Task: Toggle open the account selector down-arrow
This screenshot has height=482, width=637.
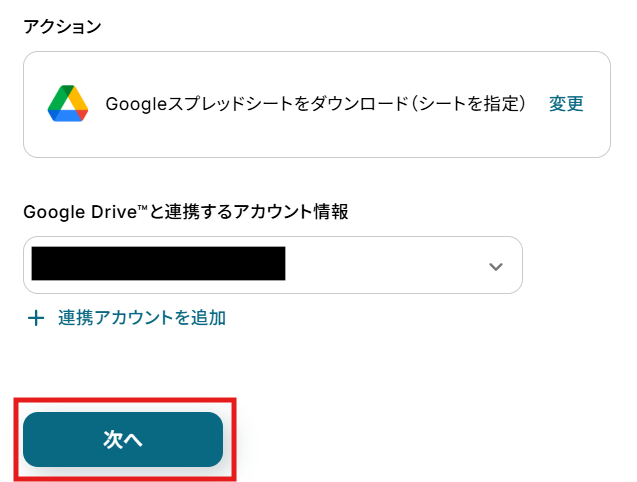Action: point(495,266)
